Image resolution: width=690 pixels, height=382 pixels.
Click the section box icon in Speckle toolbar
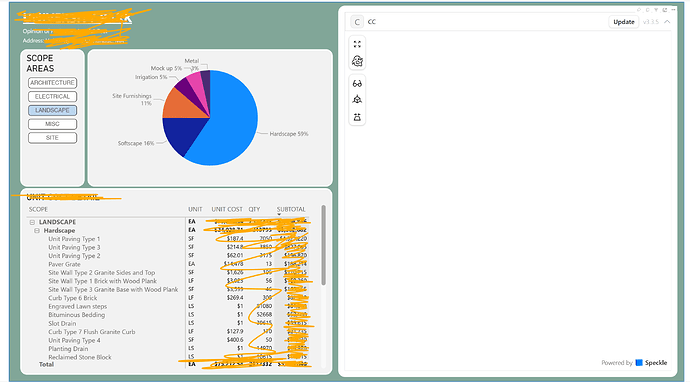coord(357,117)
